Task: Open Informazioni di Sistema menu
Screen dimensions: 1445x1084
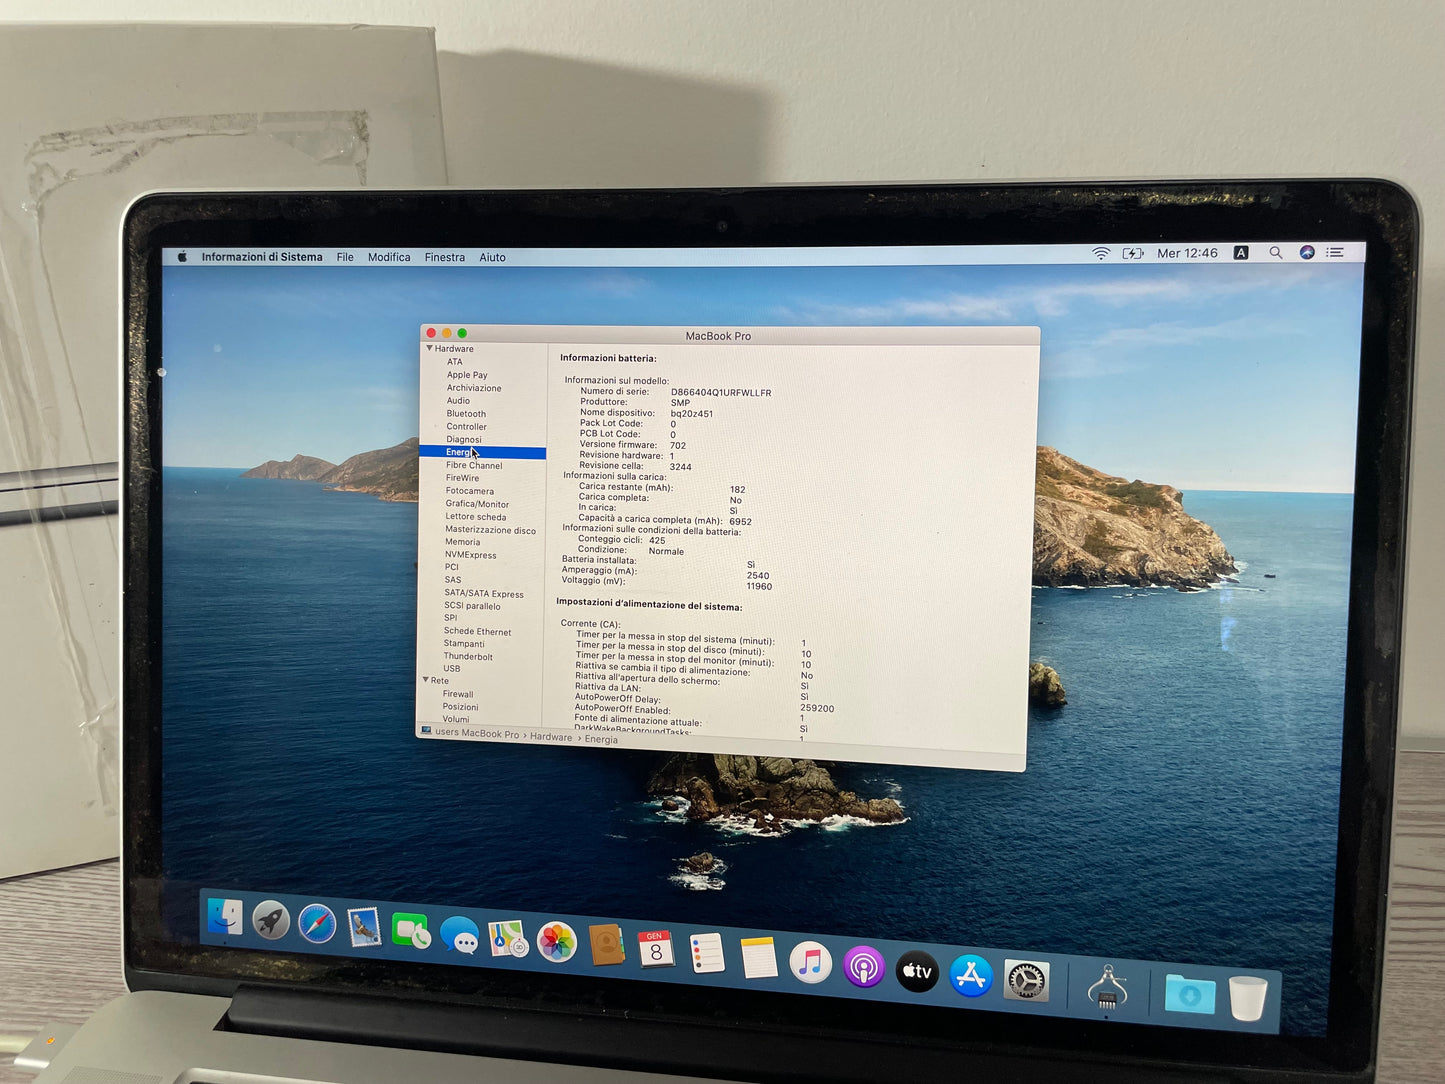Action: pyautogui.click(x=262, y=257)
